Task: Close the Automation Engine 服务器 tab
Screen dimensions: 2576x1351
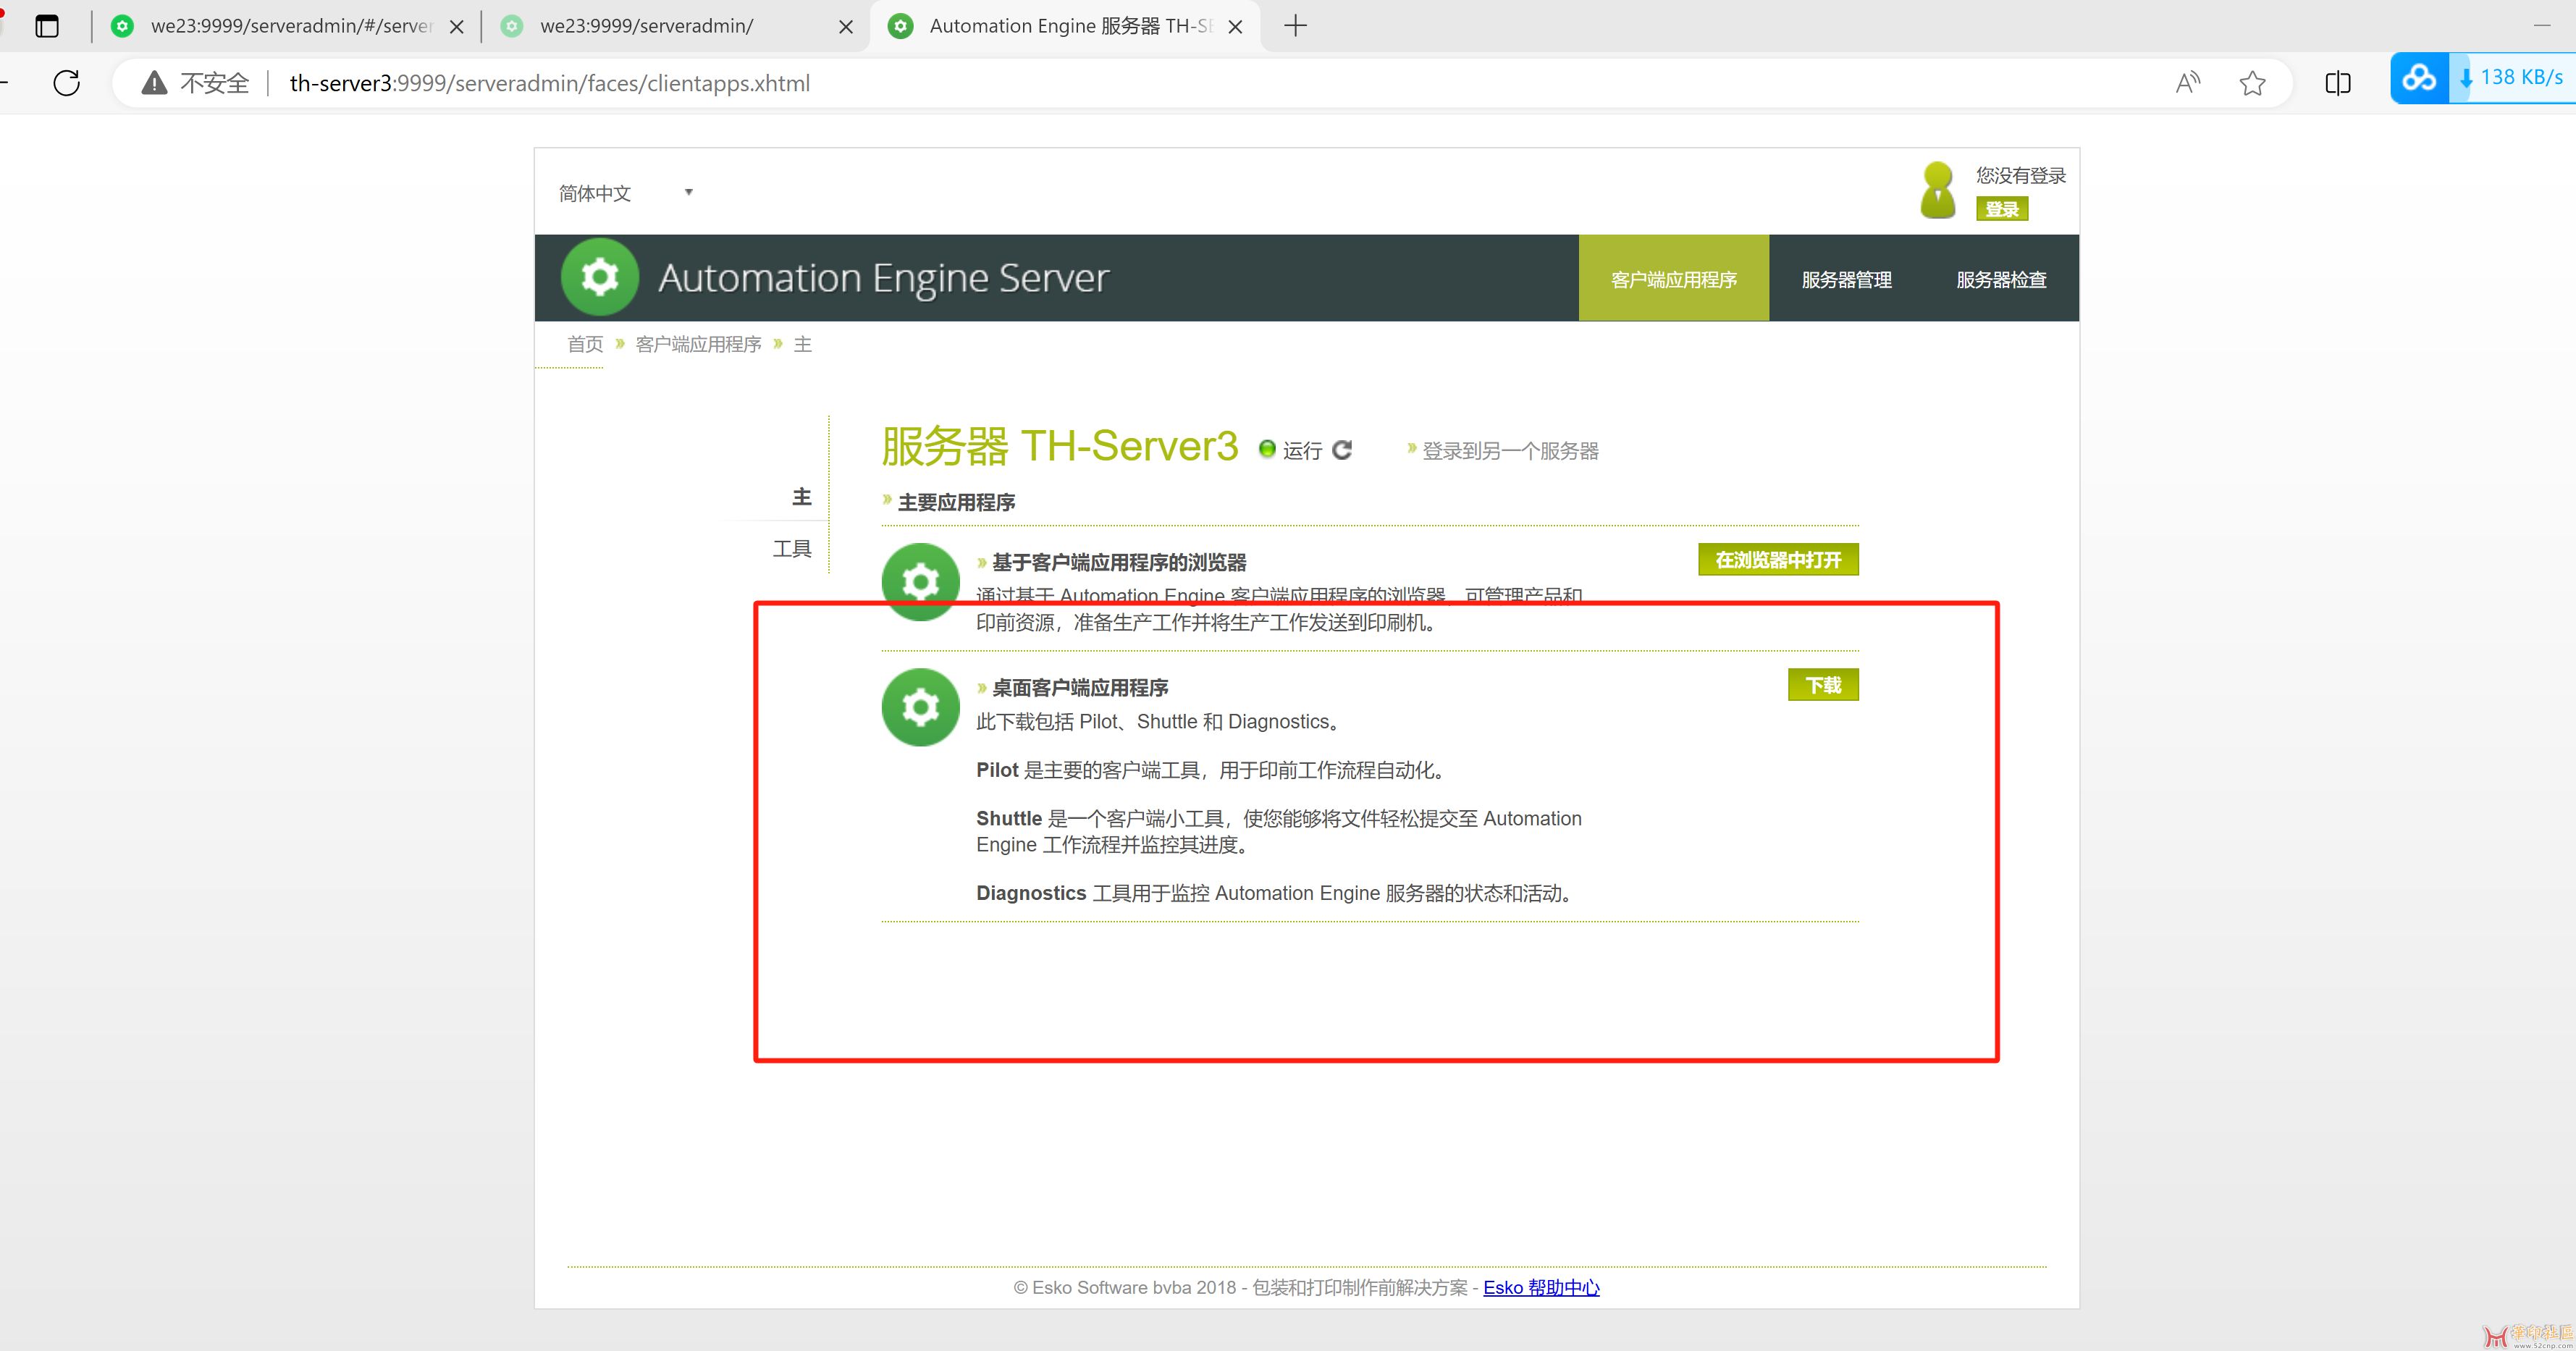Action: [1235, 27]
